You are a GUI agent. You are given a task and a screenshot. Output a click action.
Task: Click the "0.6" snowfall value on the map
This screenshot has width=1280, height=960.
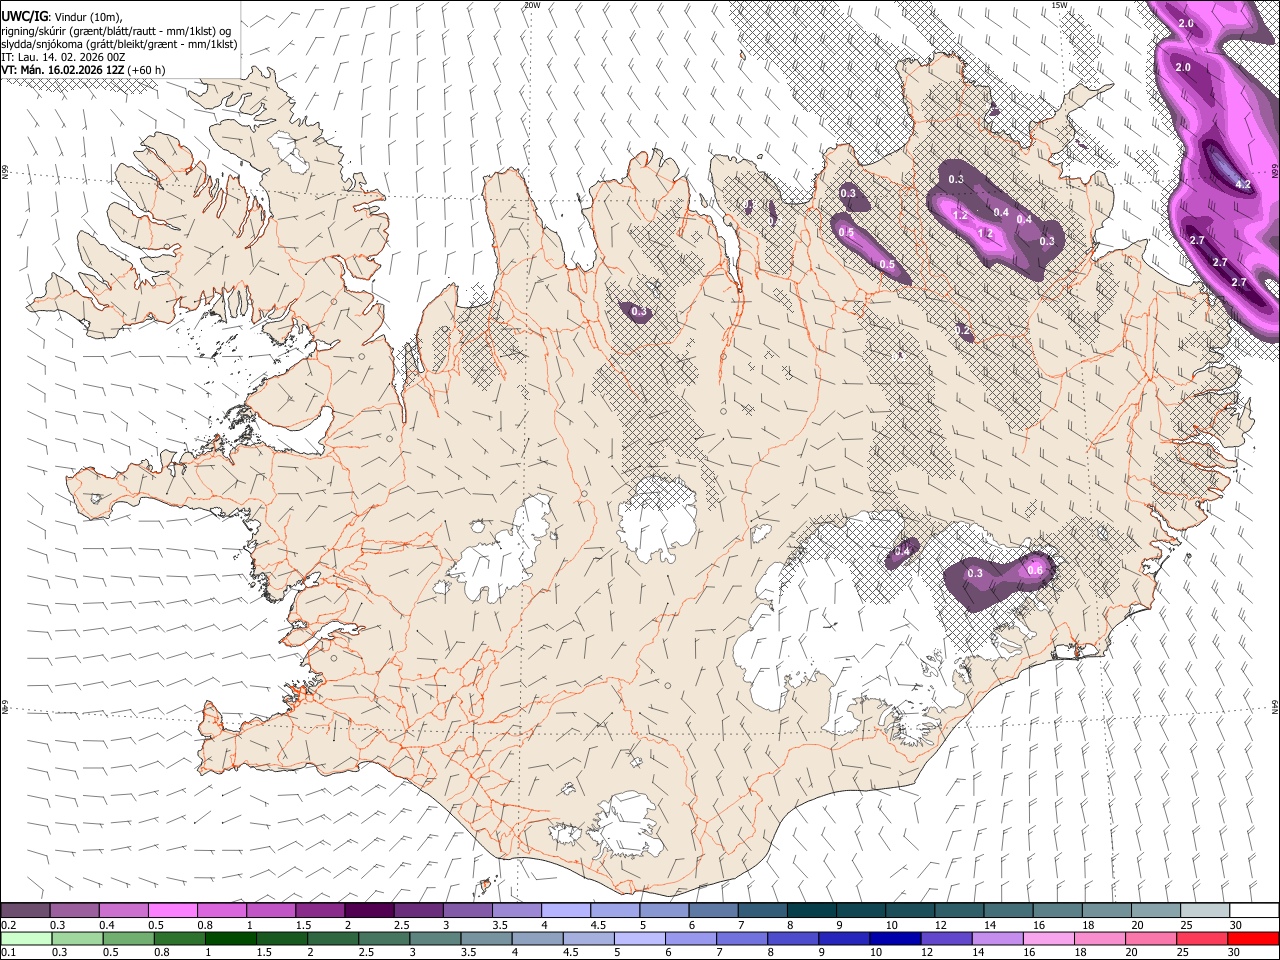coord(1035,570)
